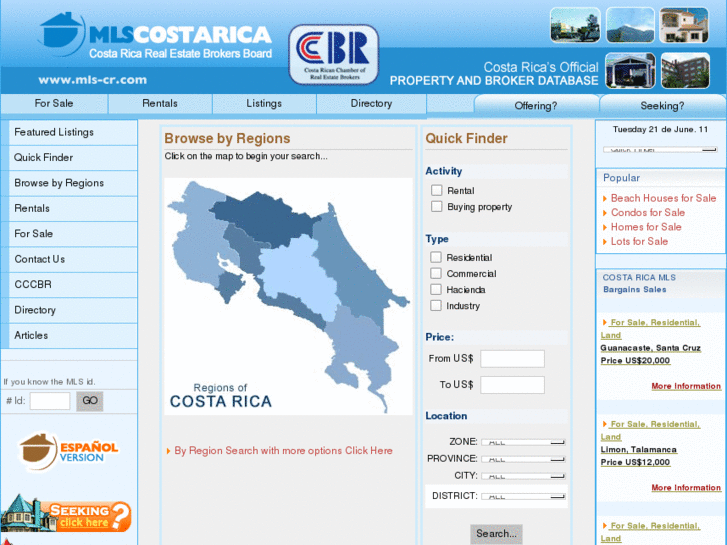
Task: Open Homes for Sale link
Action: point(646,227)
